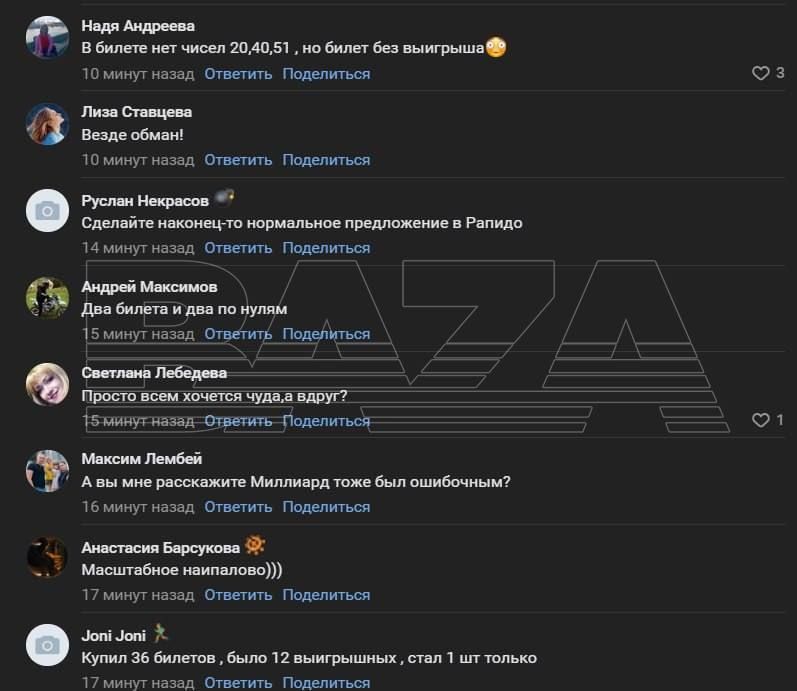Reply to Максим Лембей's comment

(x=238, y=507)
